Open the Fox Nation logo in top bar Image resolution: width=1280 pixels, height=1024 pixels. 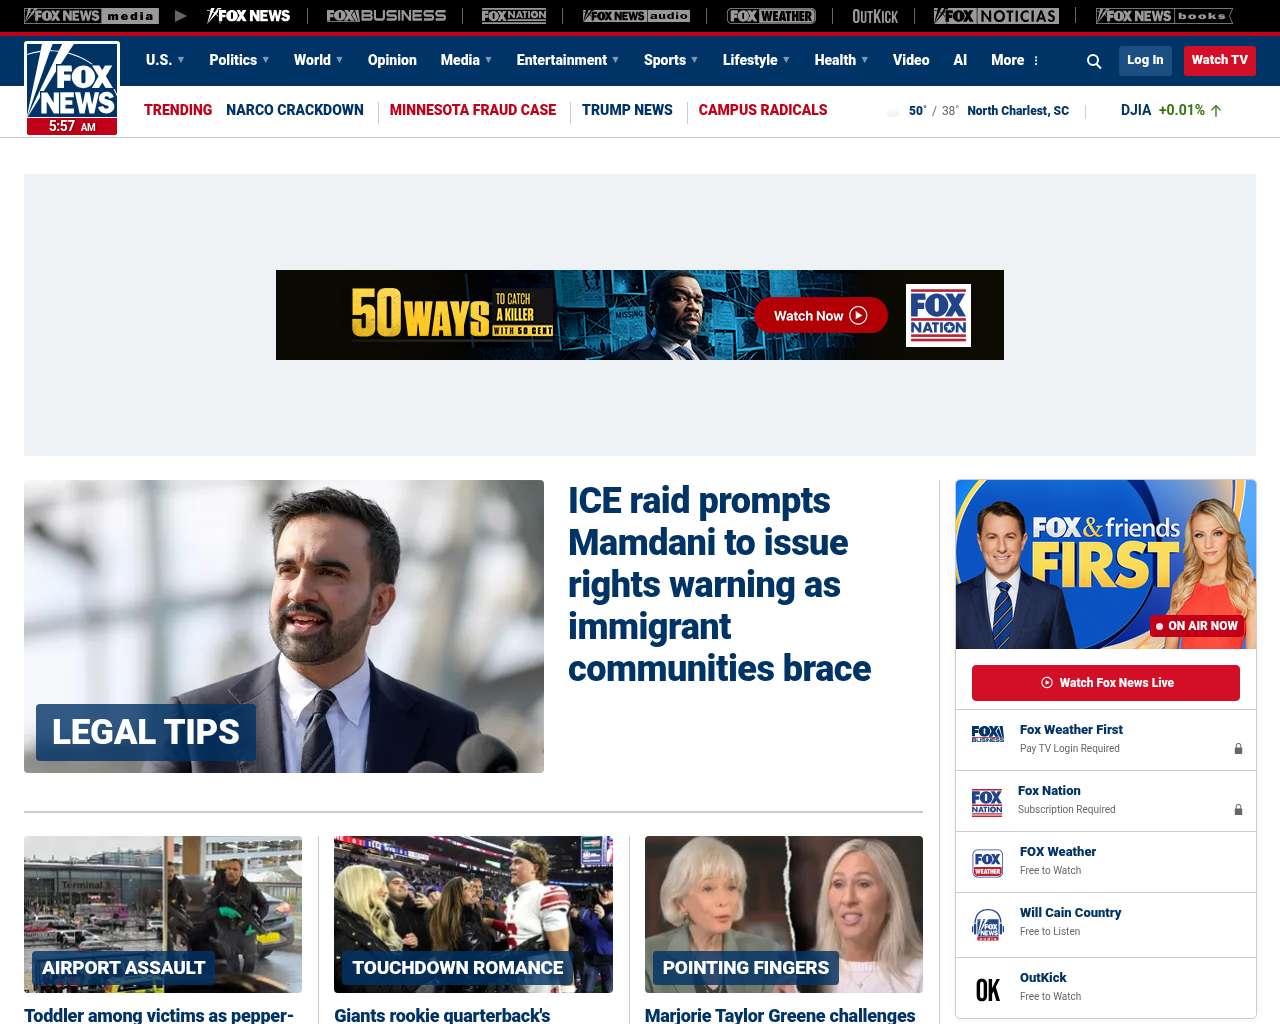[514, 16]
